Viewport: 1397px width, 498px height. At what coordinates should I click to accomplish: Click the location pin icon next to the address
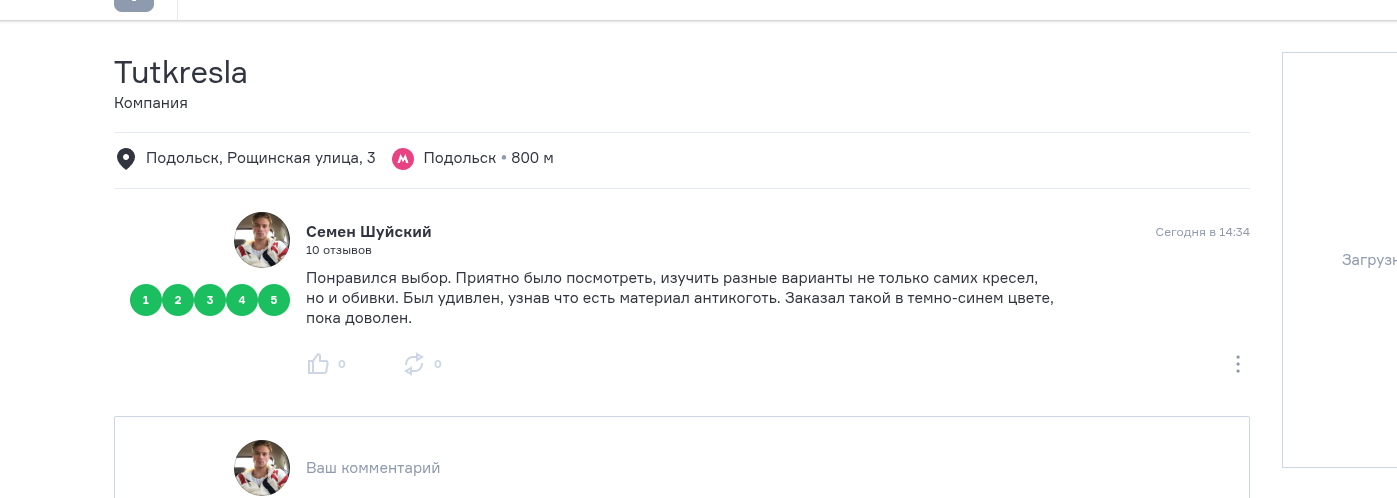pyautogui.click(x=126, y=158)
